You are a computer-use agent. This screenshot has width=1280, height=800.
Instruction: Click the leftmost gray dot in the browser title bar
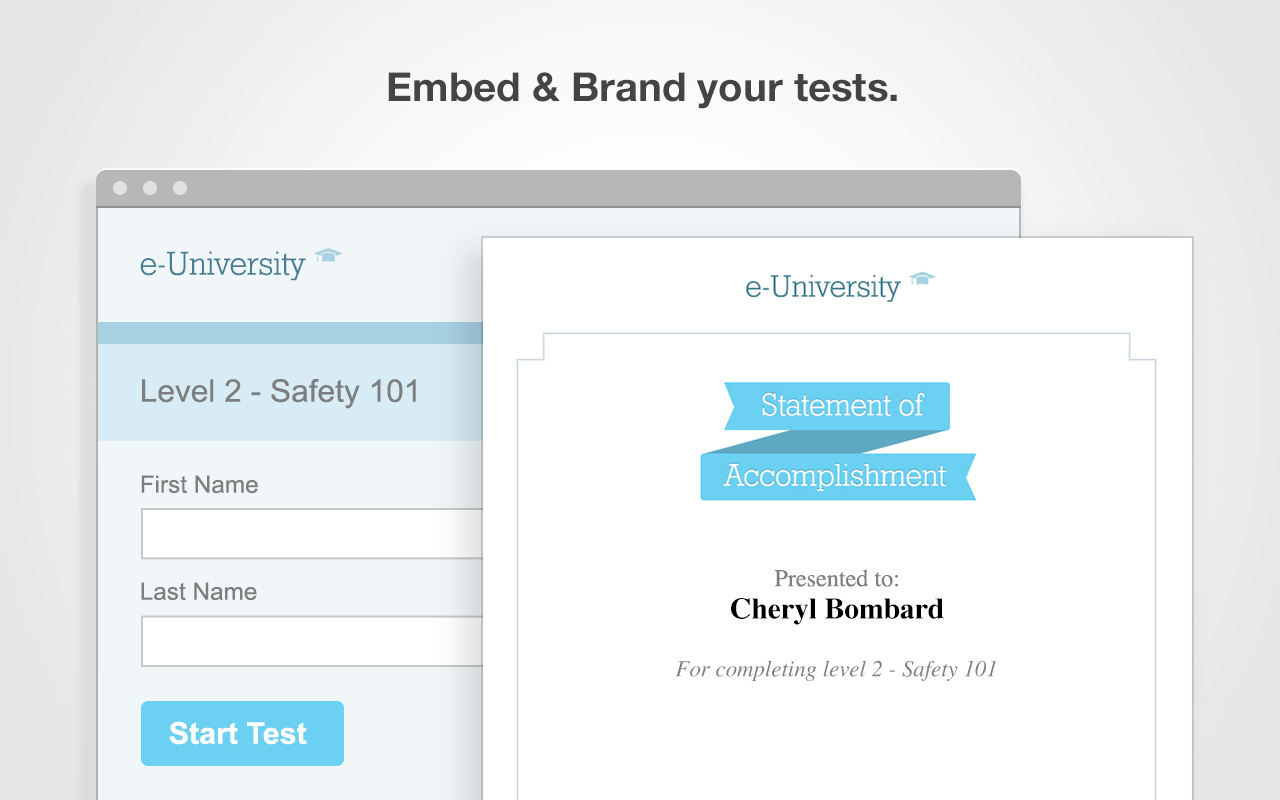click(x=120, y=188)
